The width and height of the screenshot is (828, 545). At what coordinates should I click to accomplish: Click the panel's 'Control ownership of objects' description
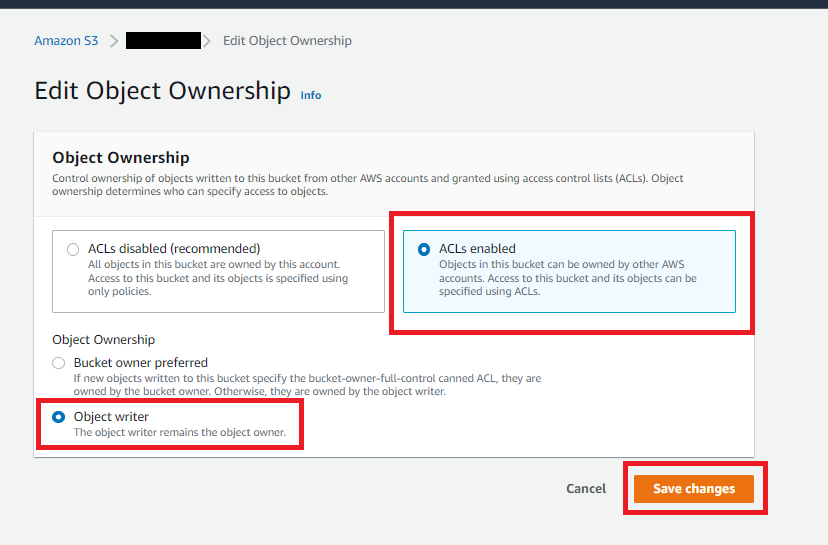[x=367, y=185]
